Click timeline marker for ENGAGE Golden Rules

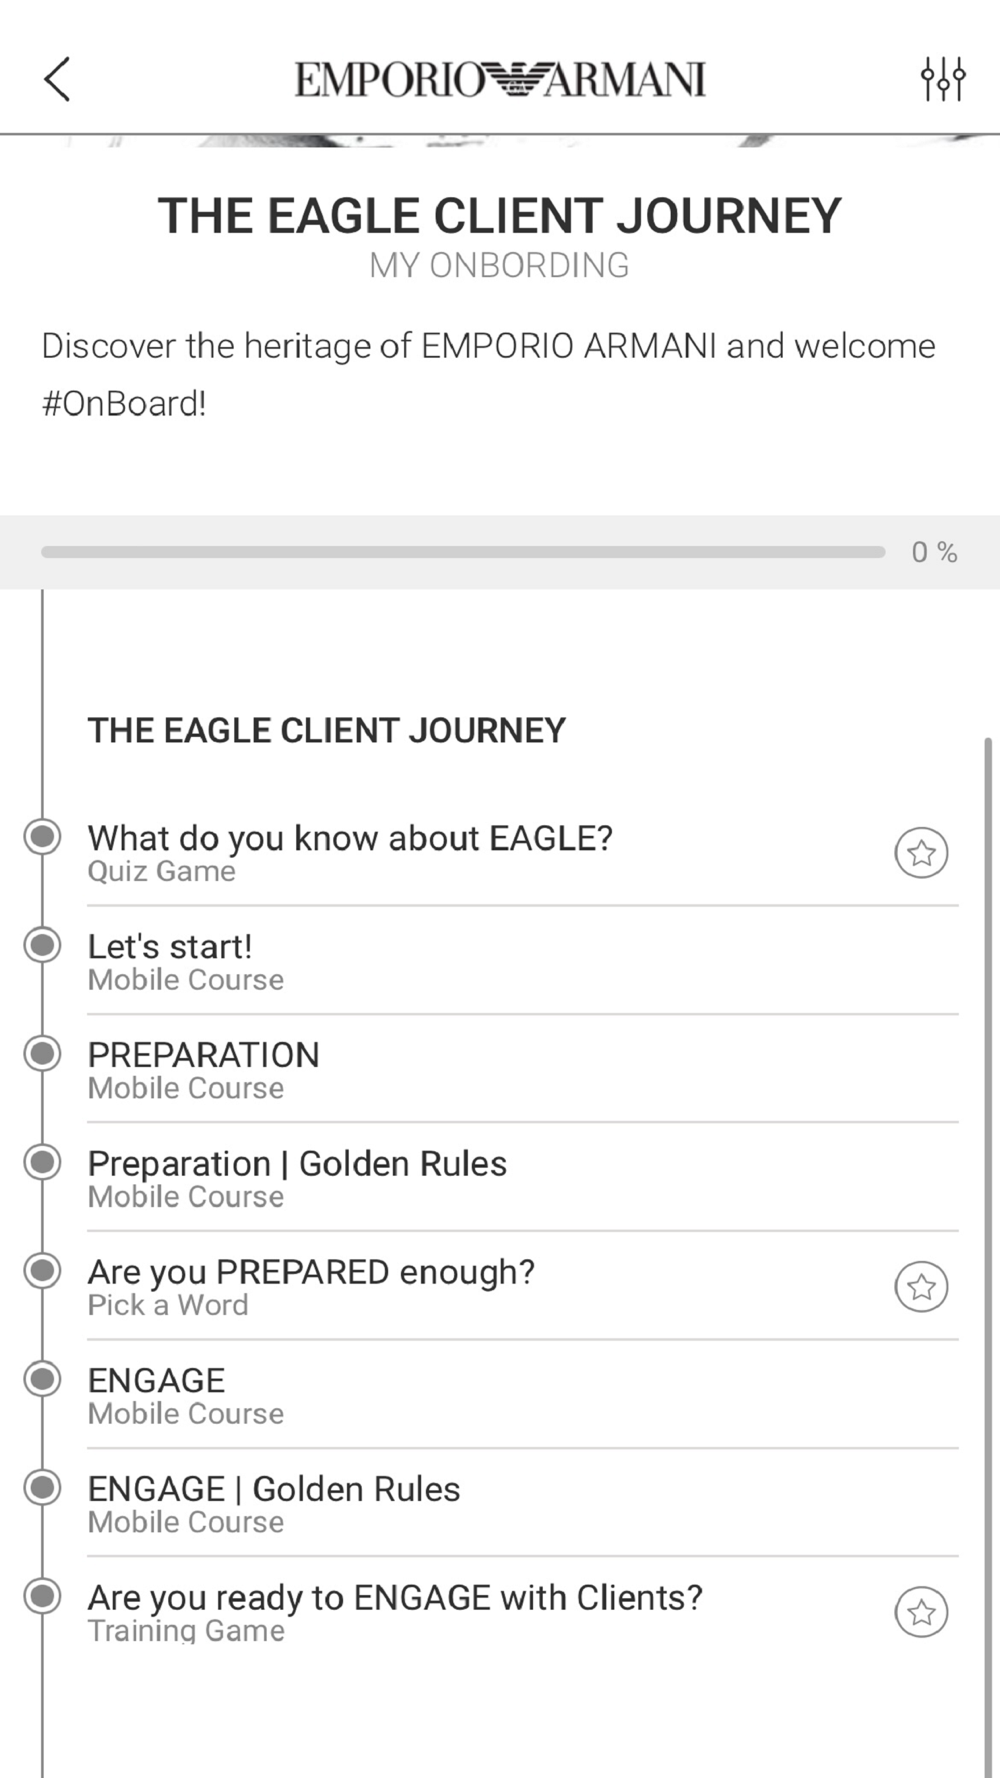coord(43,1487)
